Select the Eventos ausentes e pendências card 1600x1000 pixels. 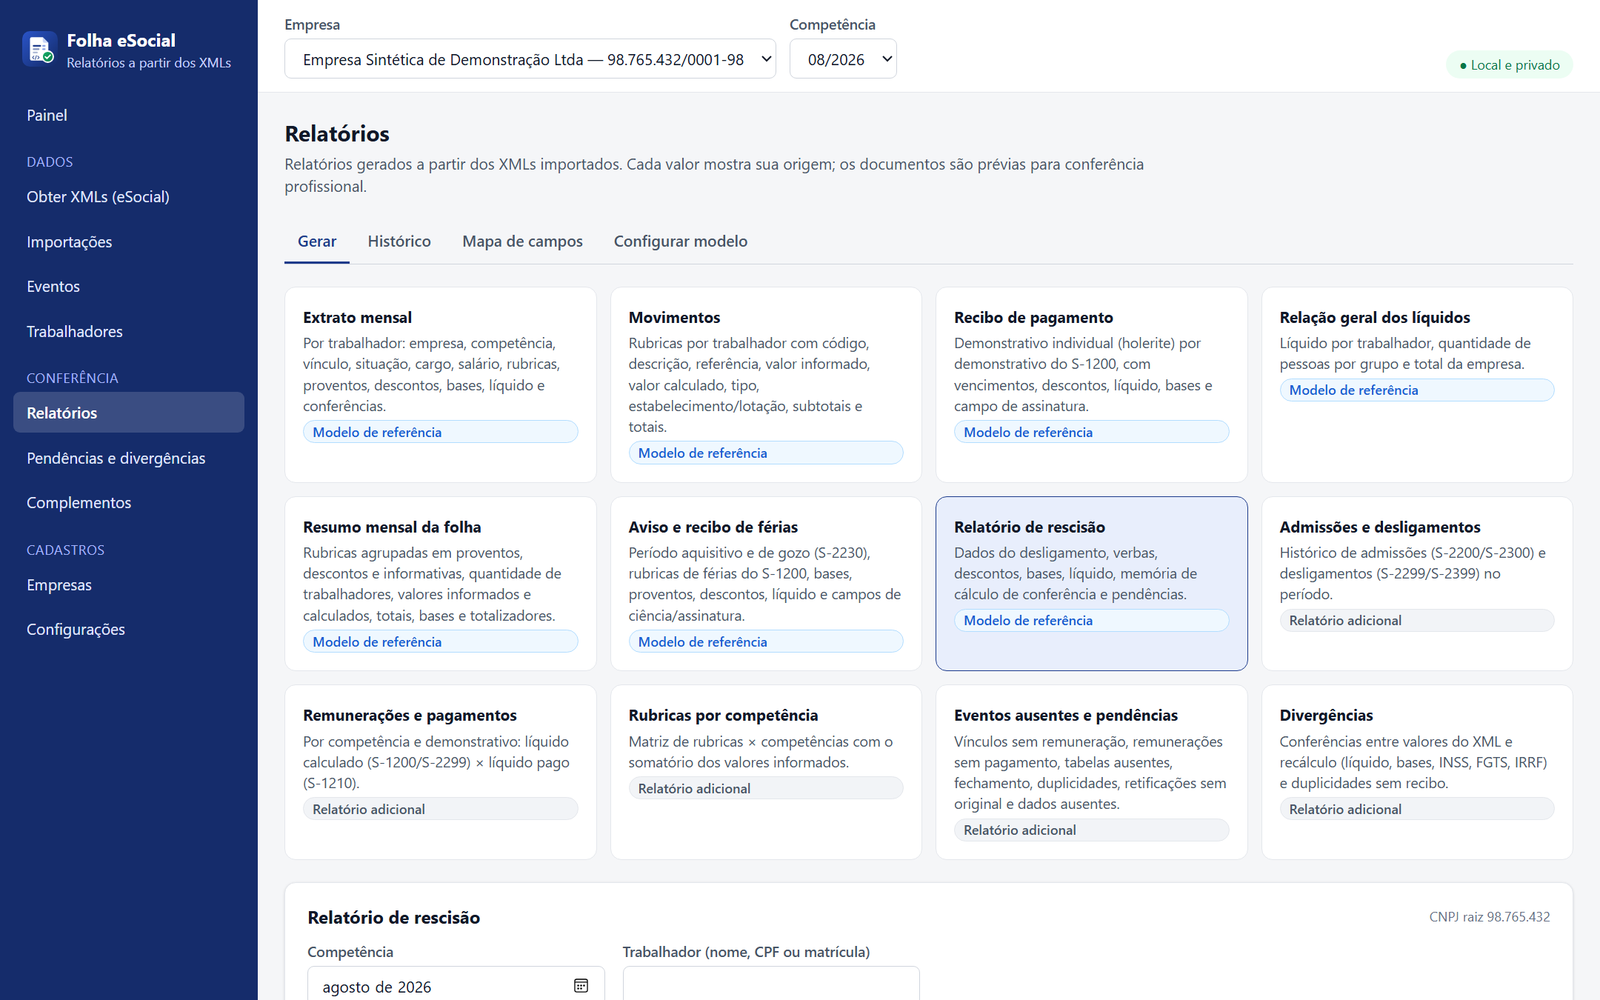(x=1092, y=772)
